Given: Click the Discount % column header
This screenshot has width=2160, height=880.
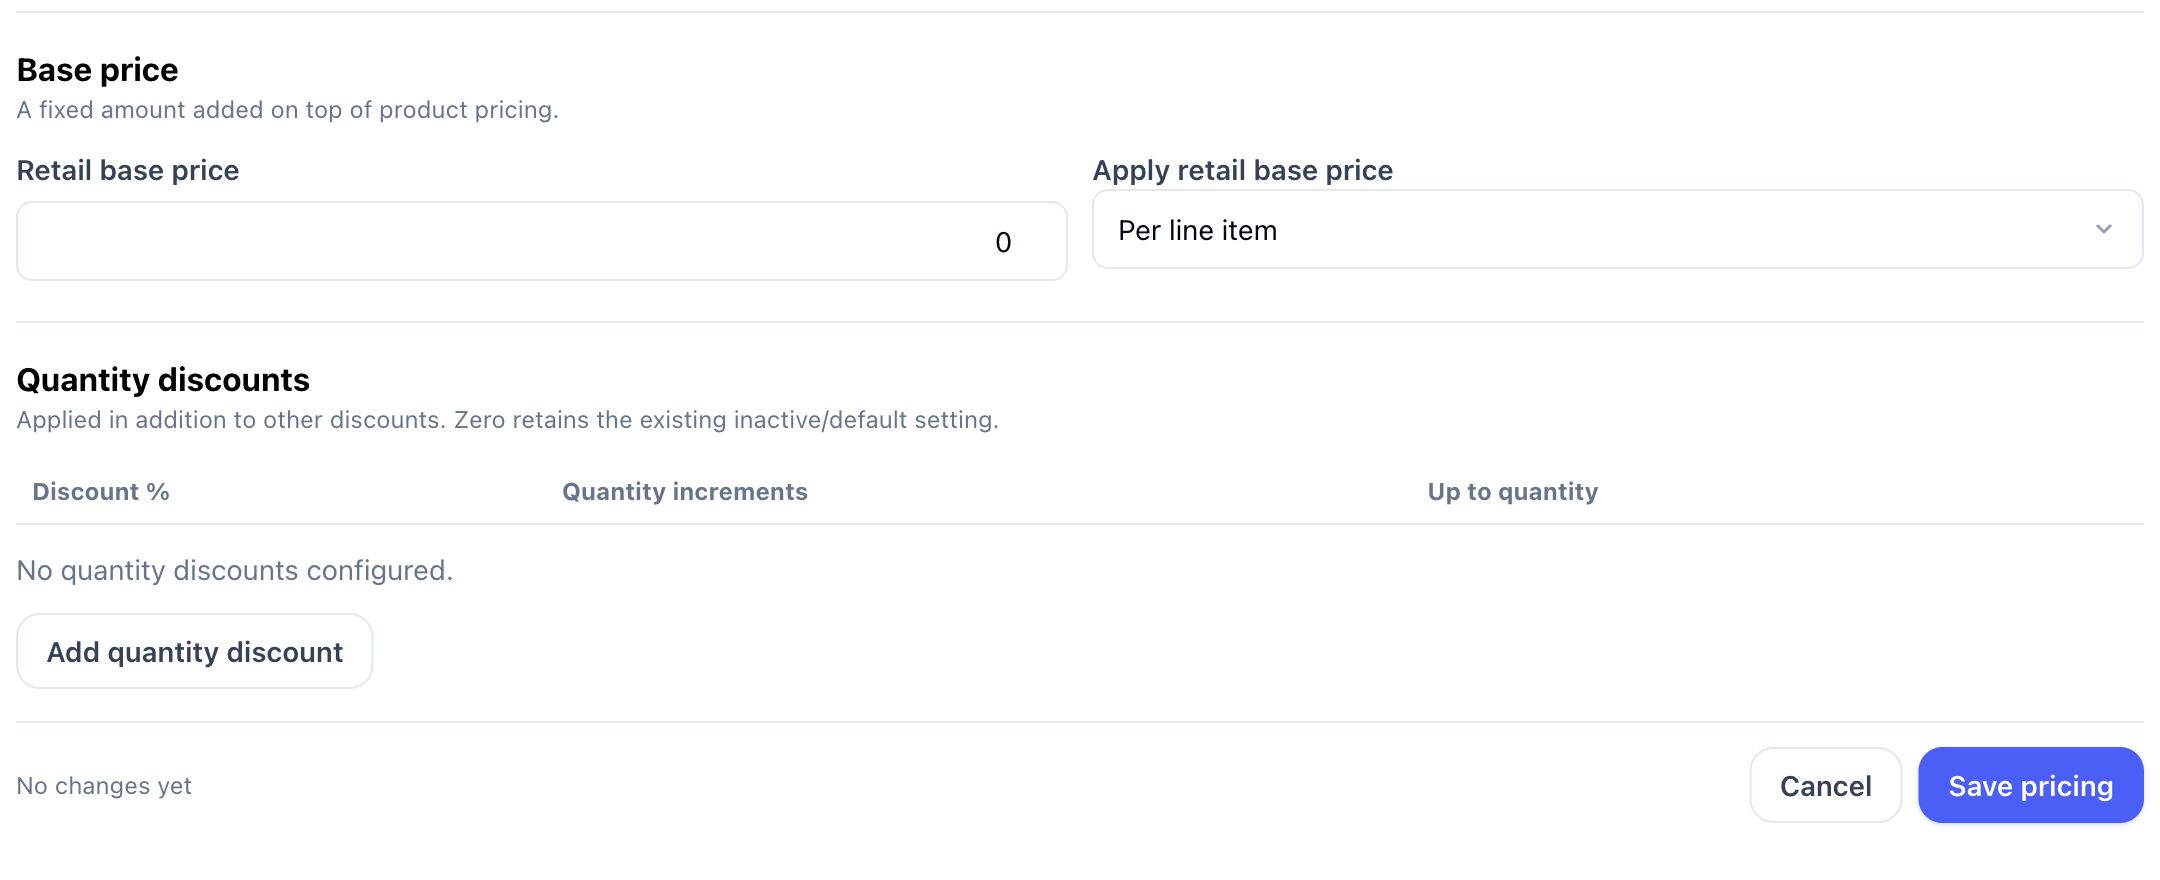Looking at the screenshot, I should click(101, 491).
